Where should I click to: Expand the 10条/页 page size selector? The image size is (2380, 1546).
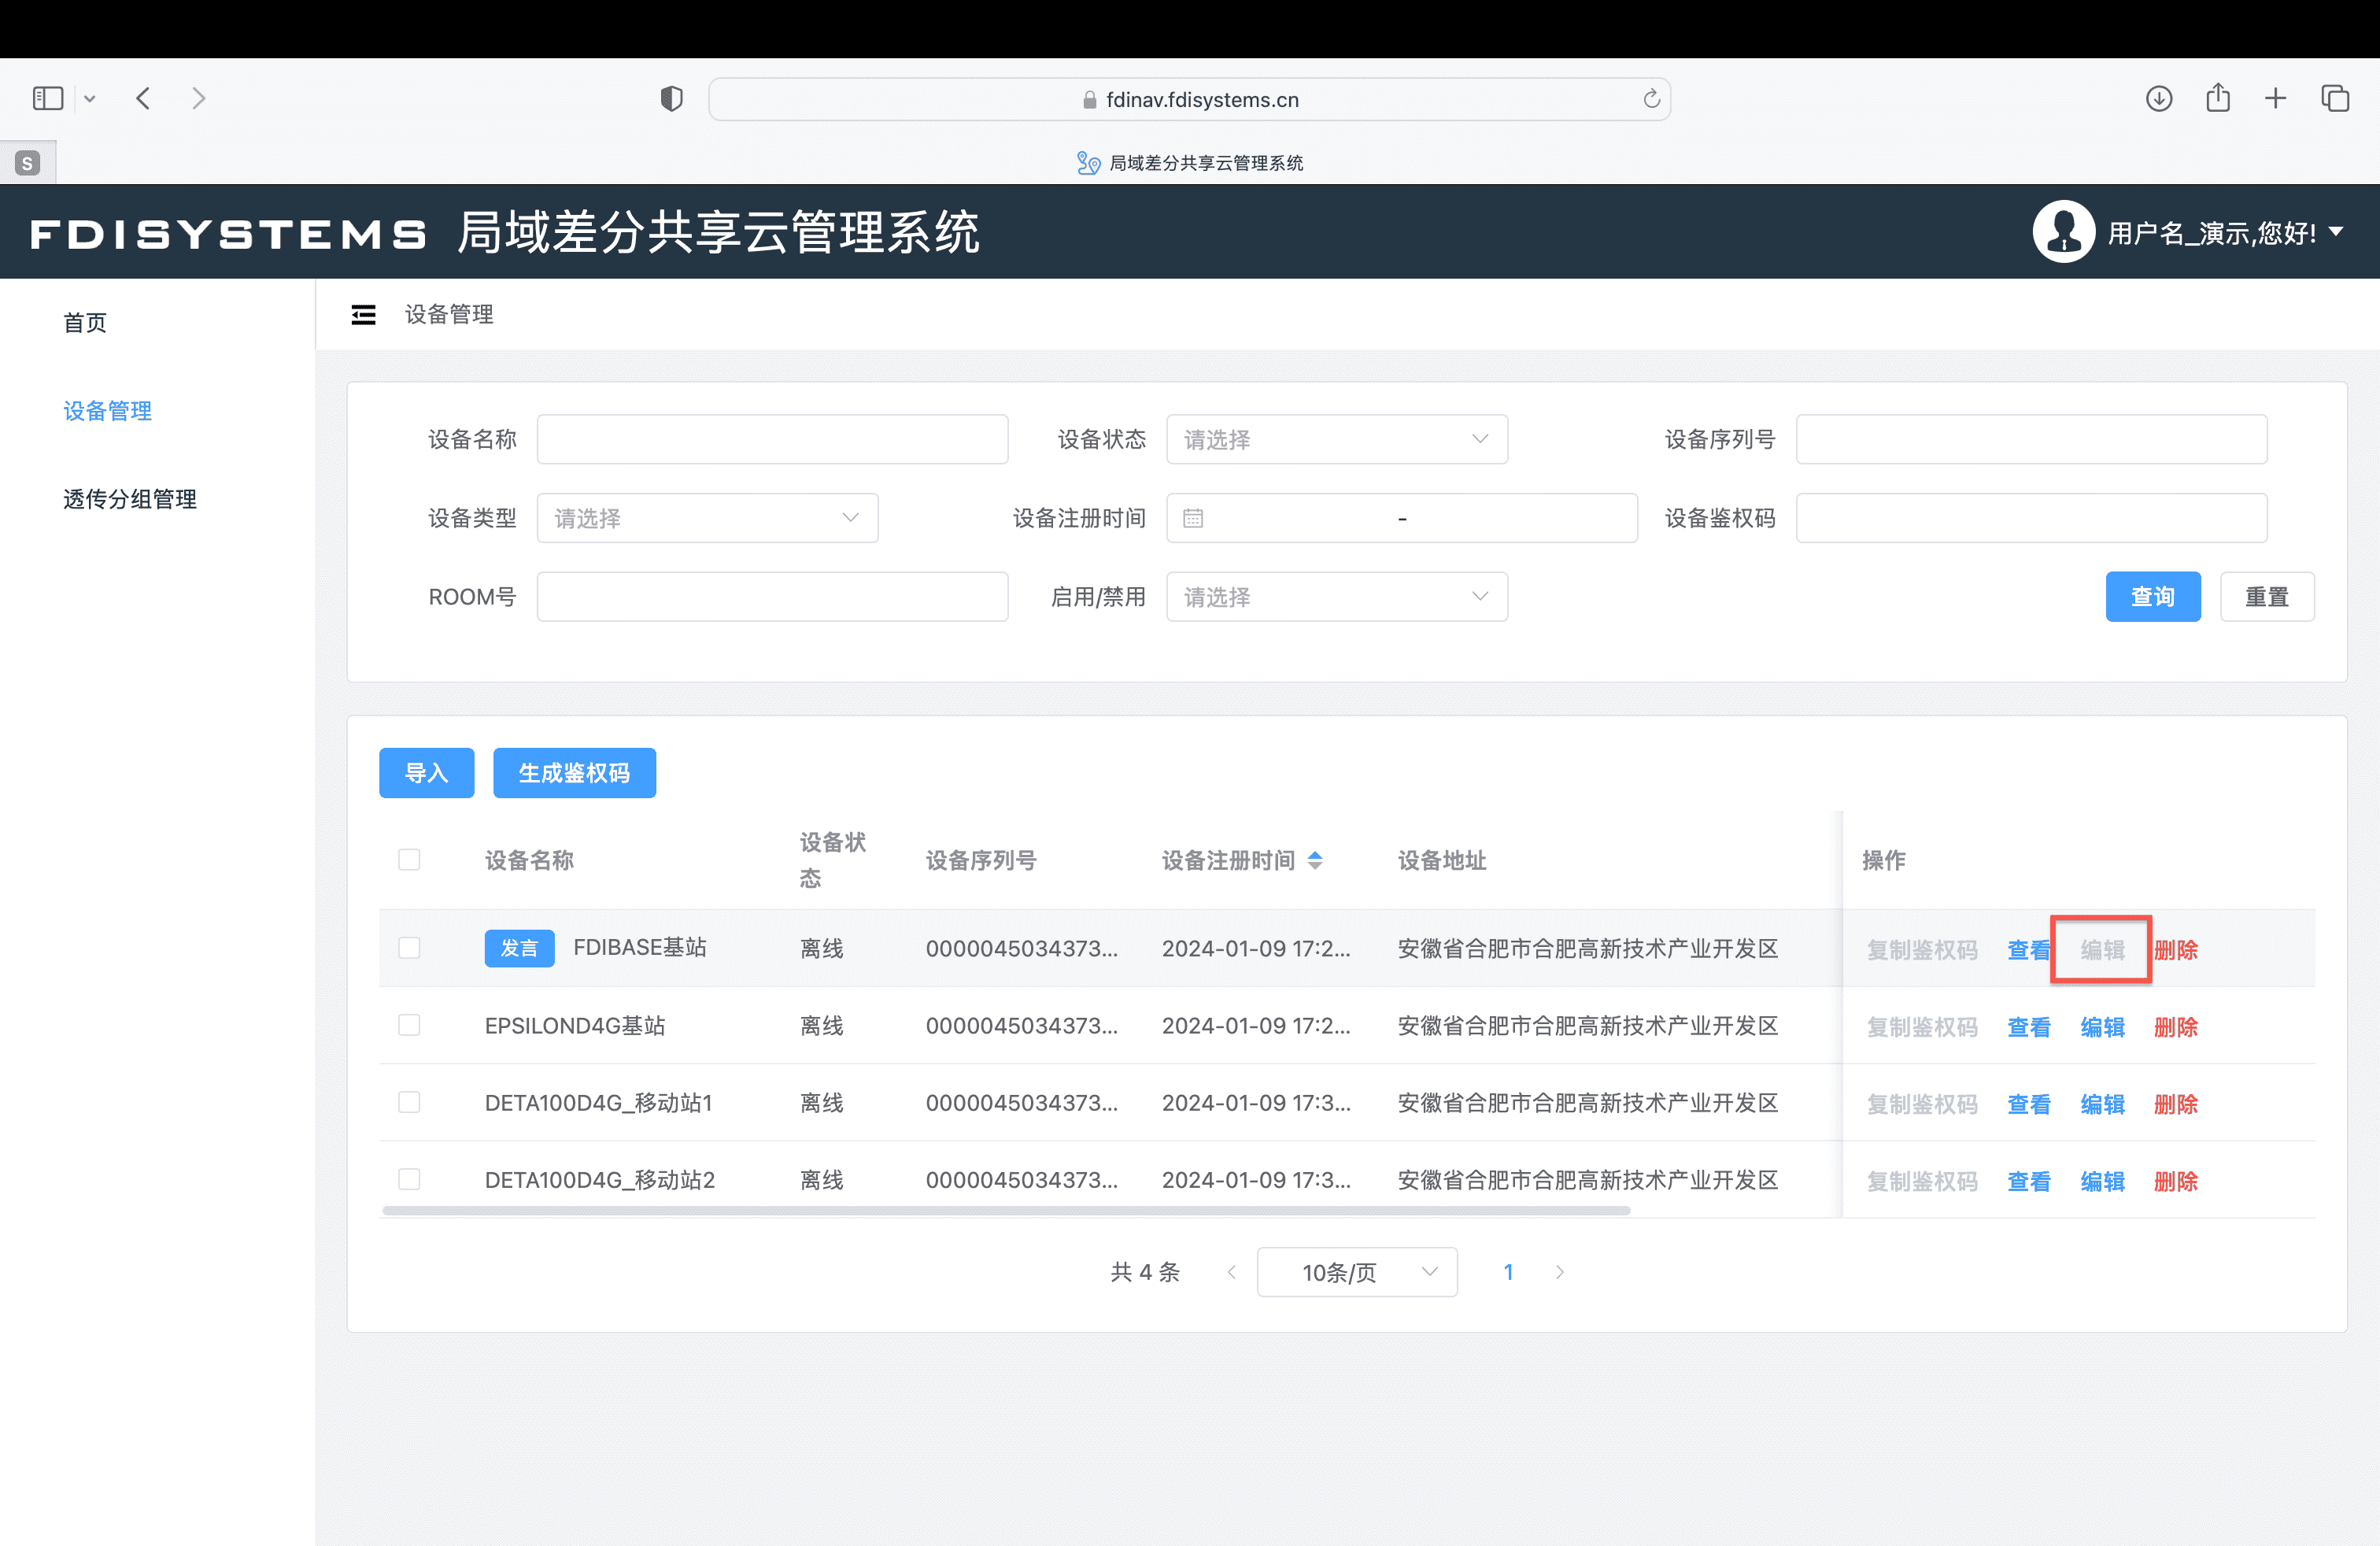coord(1356,1272)
